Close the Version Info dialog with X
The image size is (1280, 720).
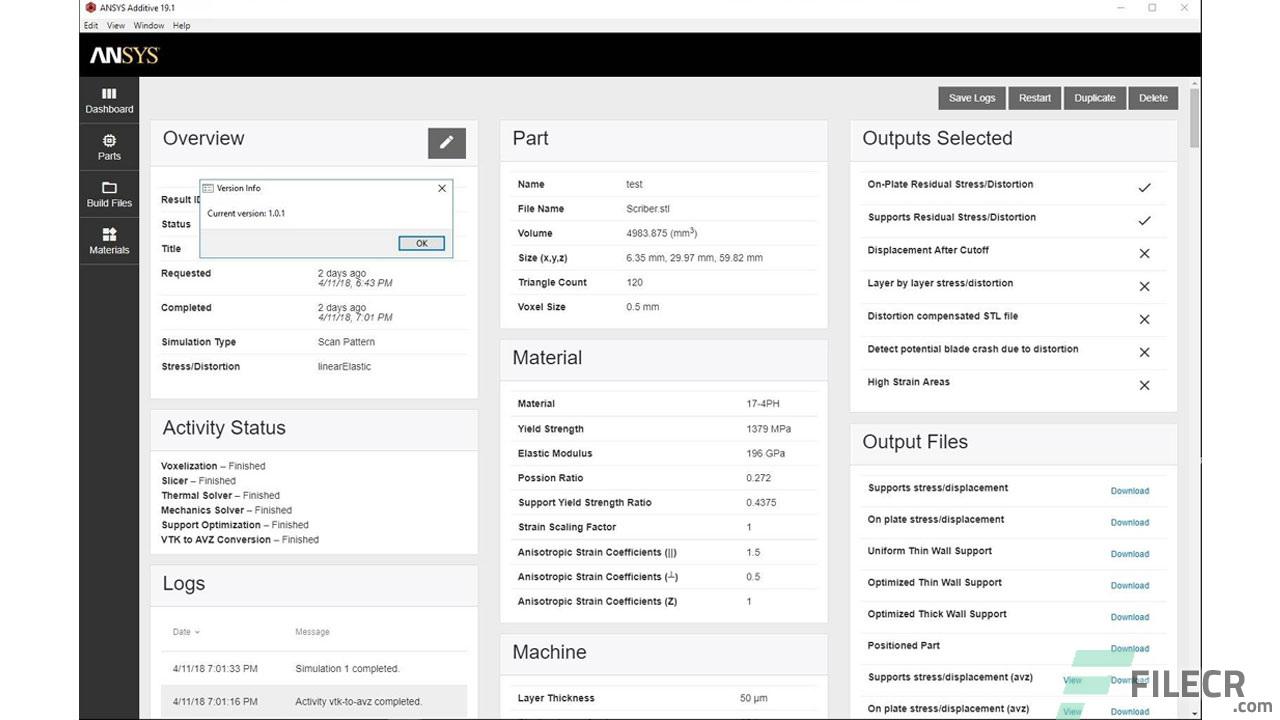click(442, 188)
